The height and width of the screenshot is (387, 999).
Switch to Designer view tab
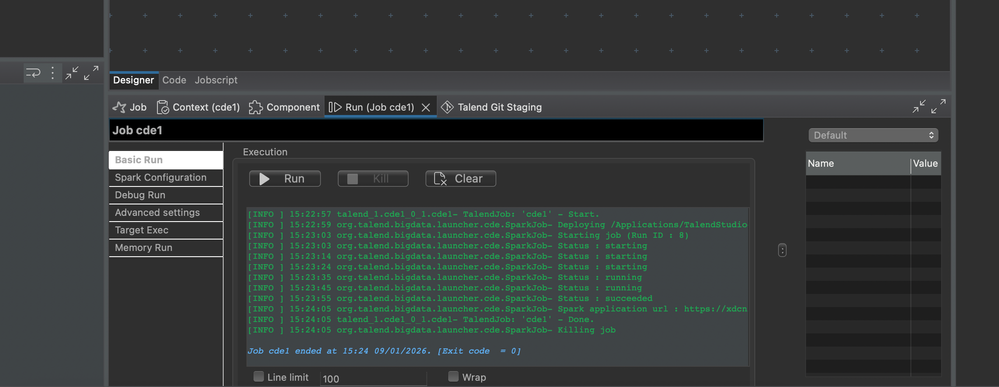pos(134,80)
